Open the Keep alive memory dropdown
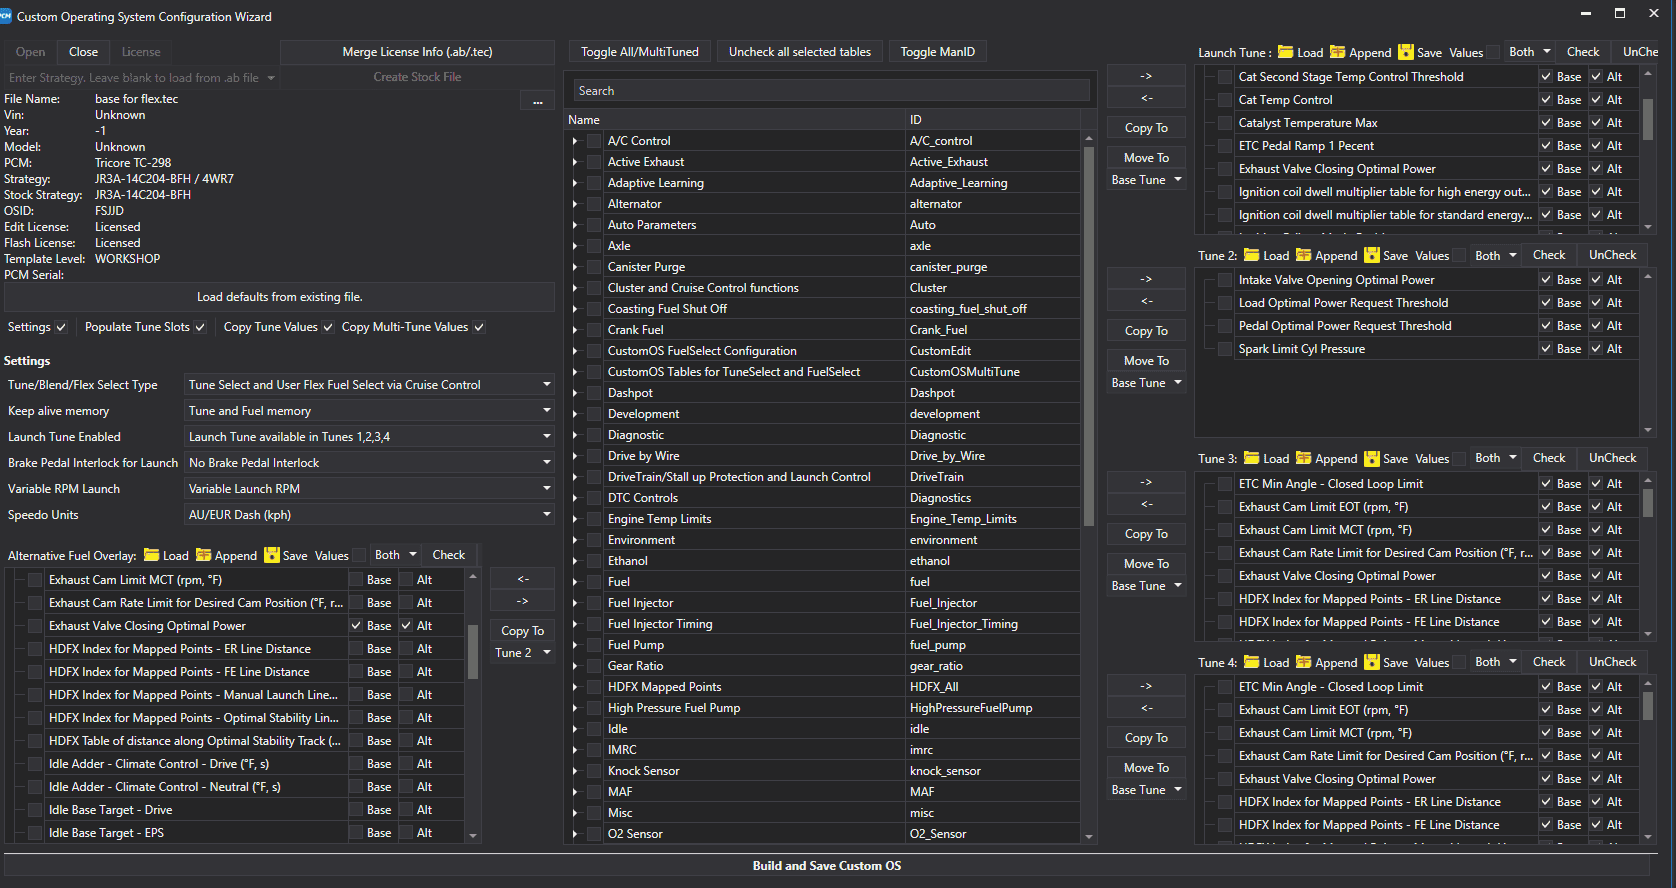The image size is (1676, 888). (370, 411)
